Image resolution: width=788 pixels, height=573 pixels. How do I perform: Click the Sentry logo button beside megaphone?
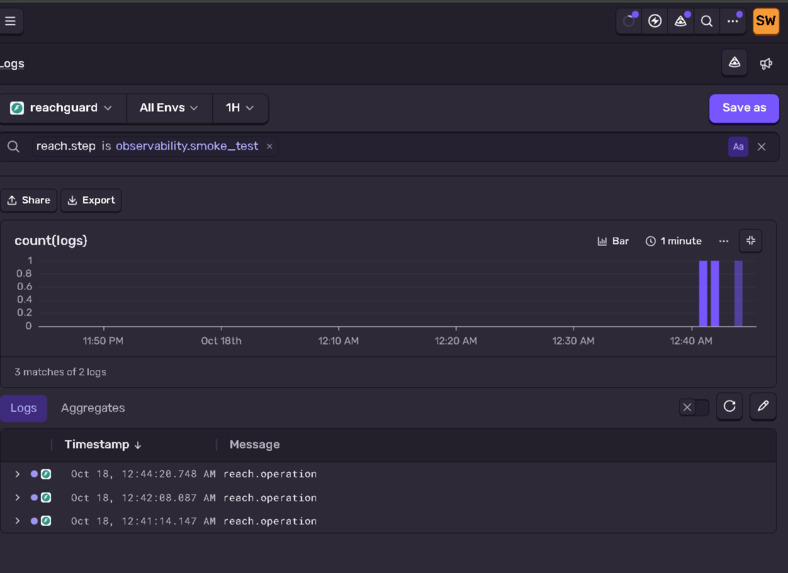(734, 63)
